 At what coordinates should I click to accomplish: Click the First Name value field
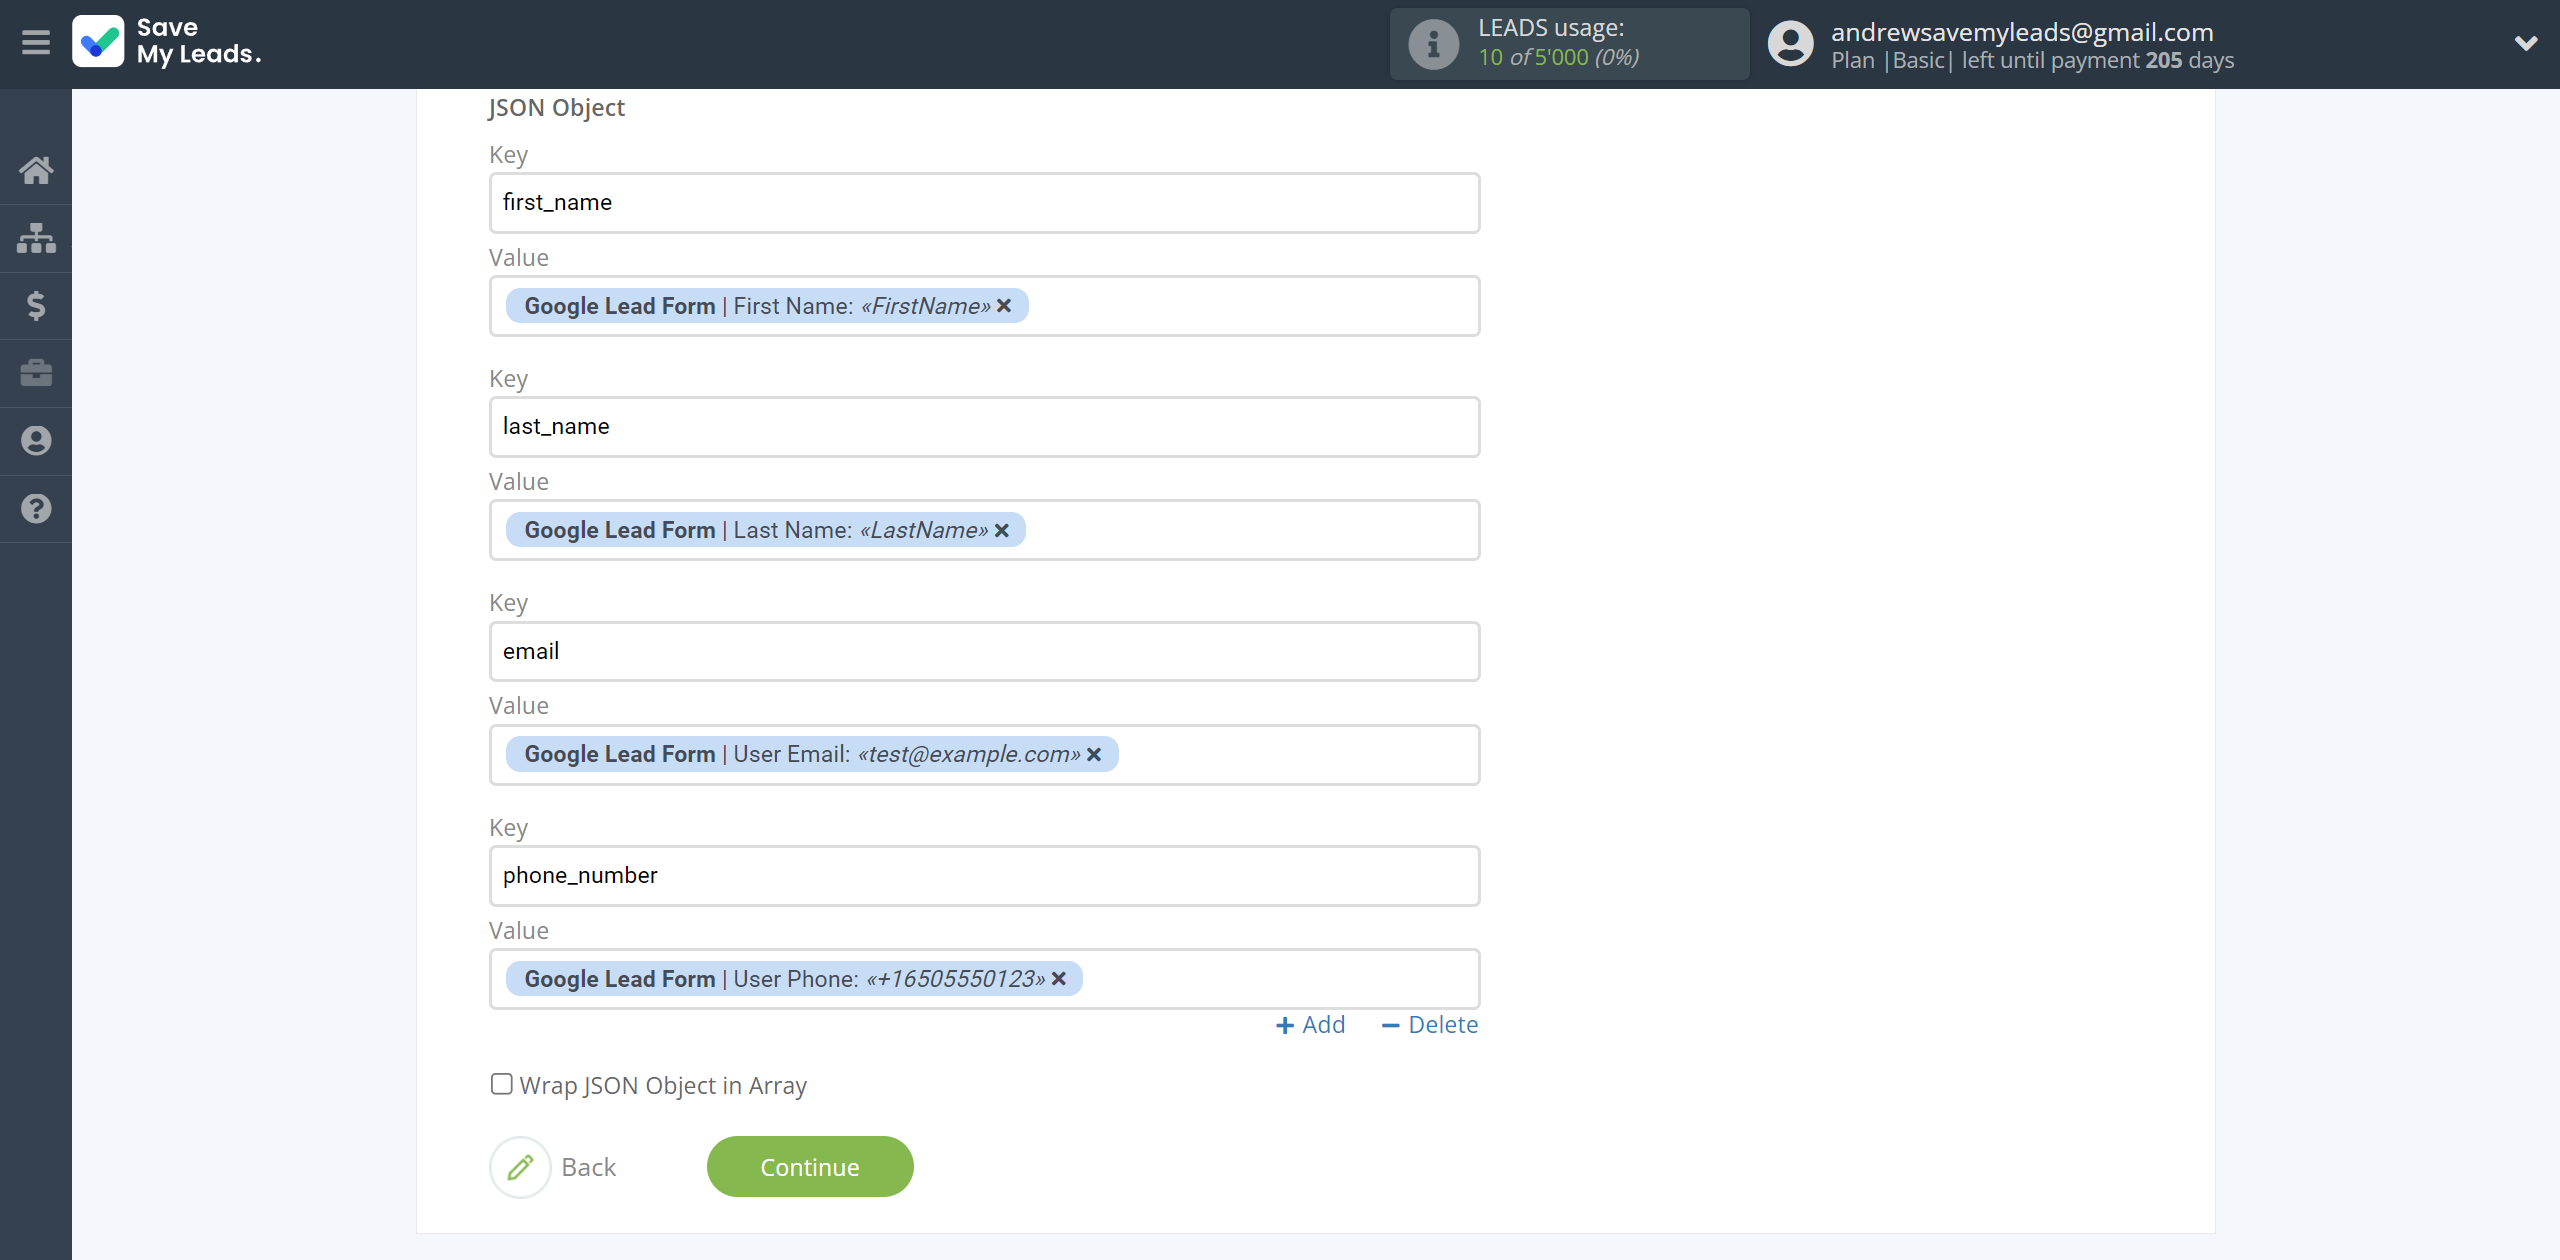pyautogui.click(x=984, y=306)
